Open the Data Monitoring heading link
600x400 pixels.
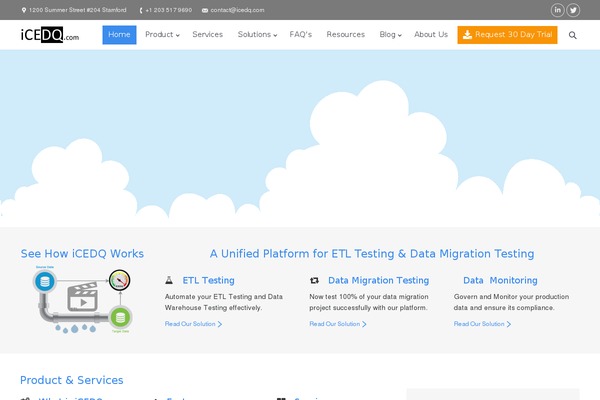click(x=500, y=281)
